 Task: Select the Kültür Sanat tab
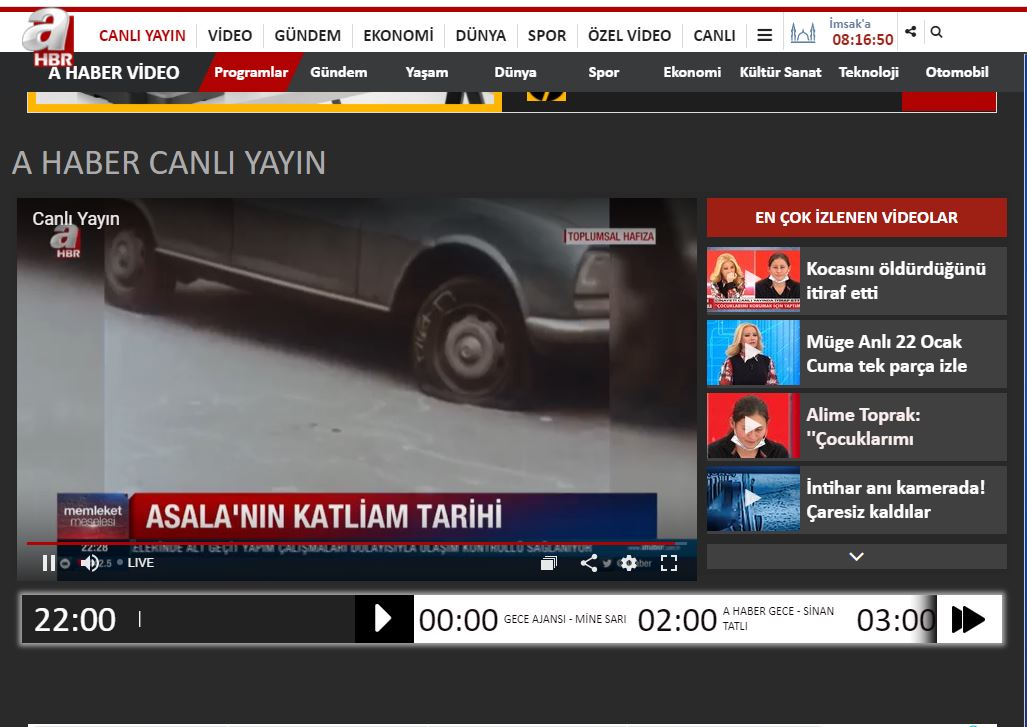point(780,72)
